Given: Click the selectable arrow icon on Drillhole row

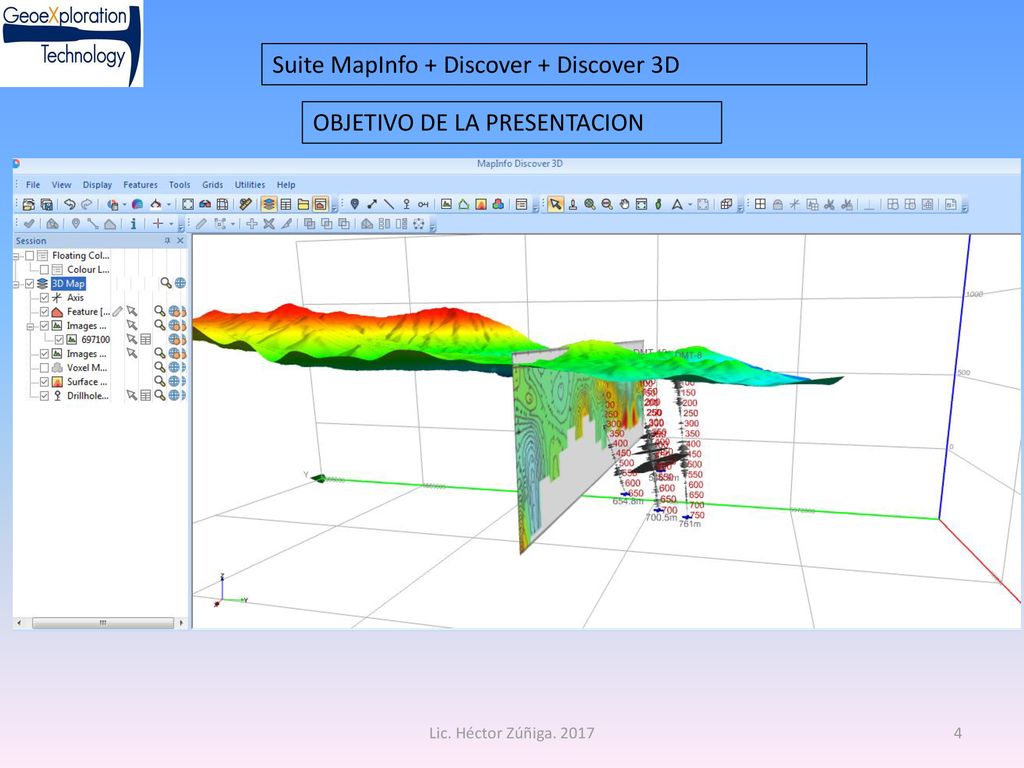Looking at the screenshot, I should pos(132,395).
